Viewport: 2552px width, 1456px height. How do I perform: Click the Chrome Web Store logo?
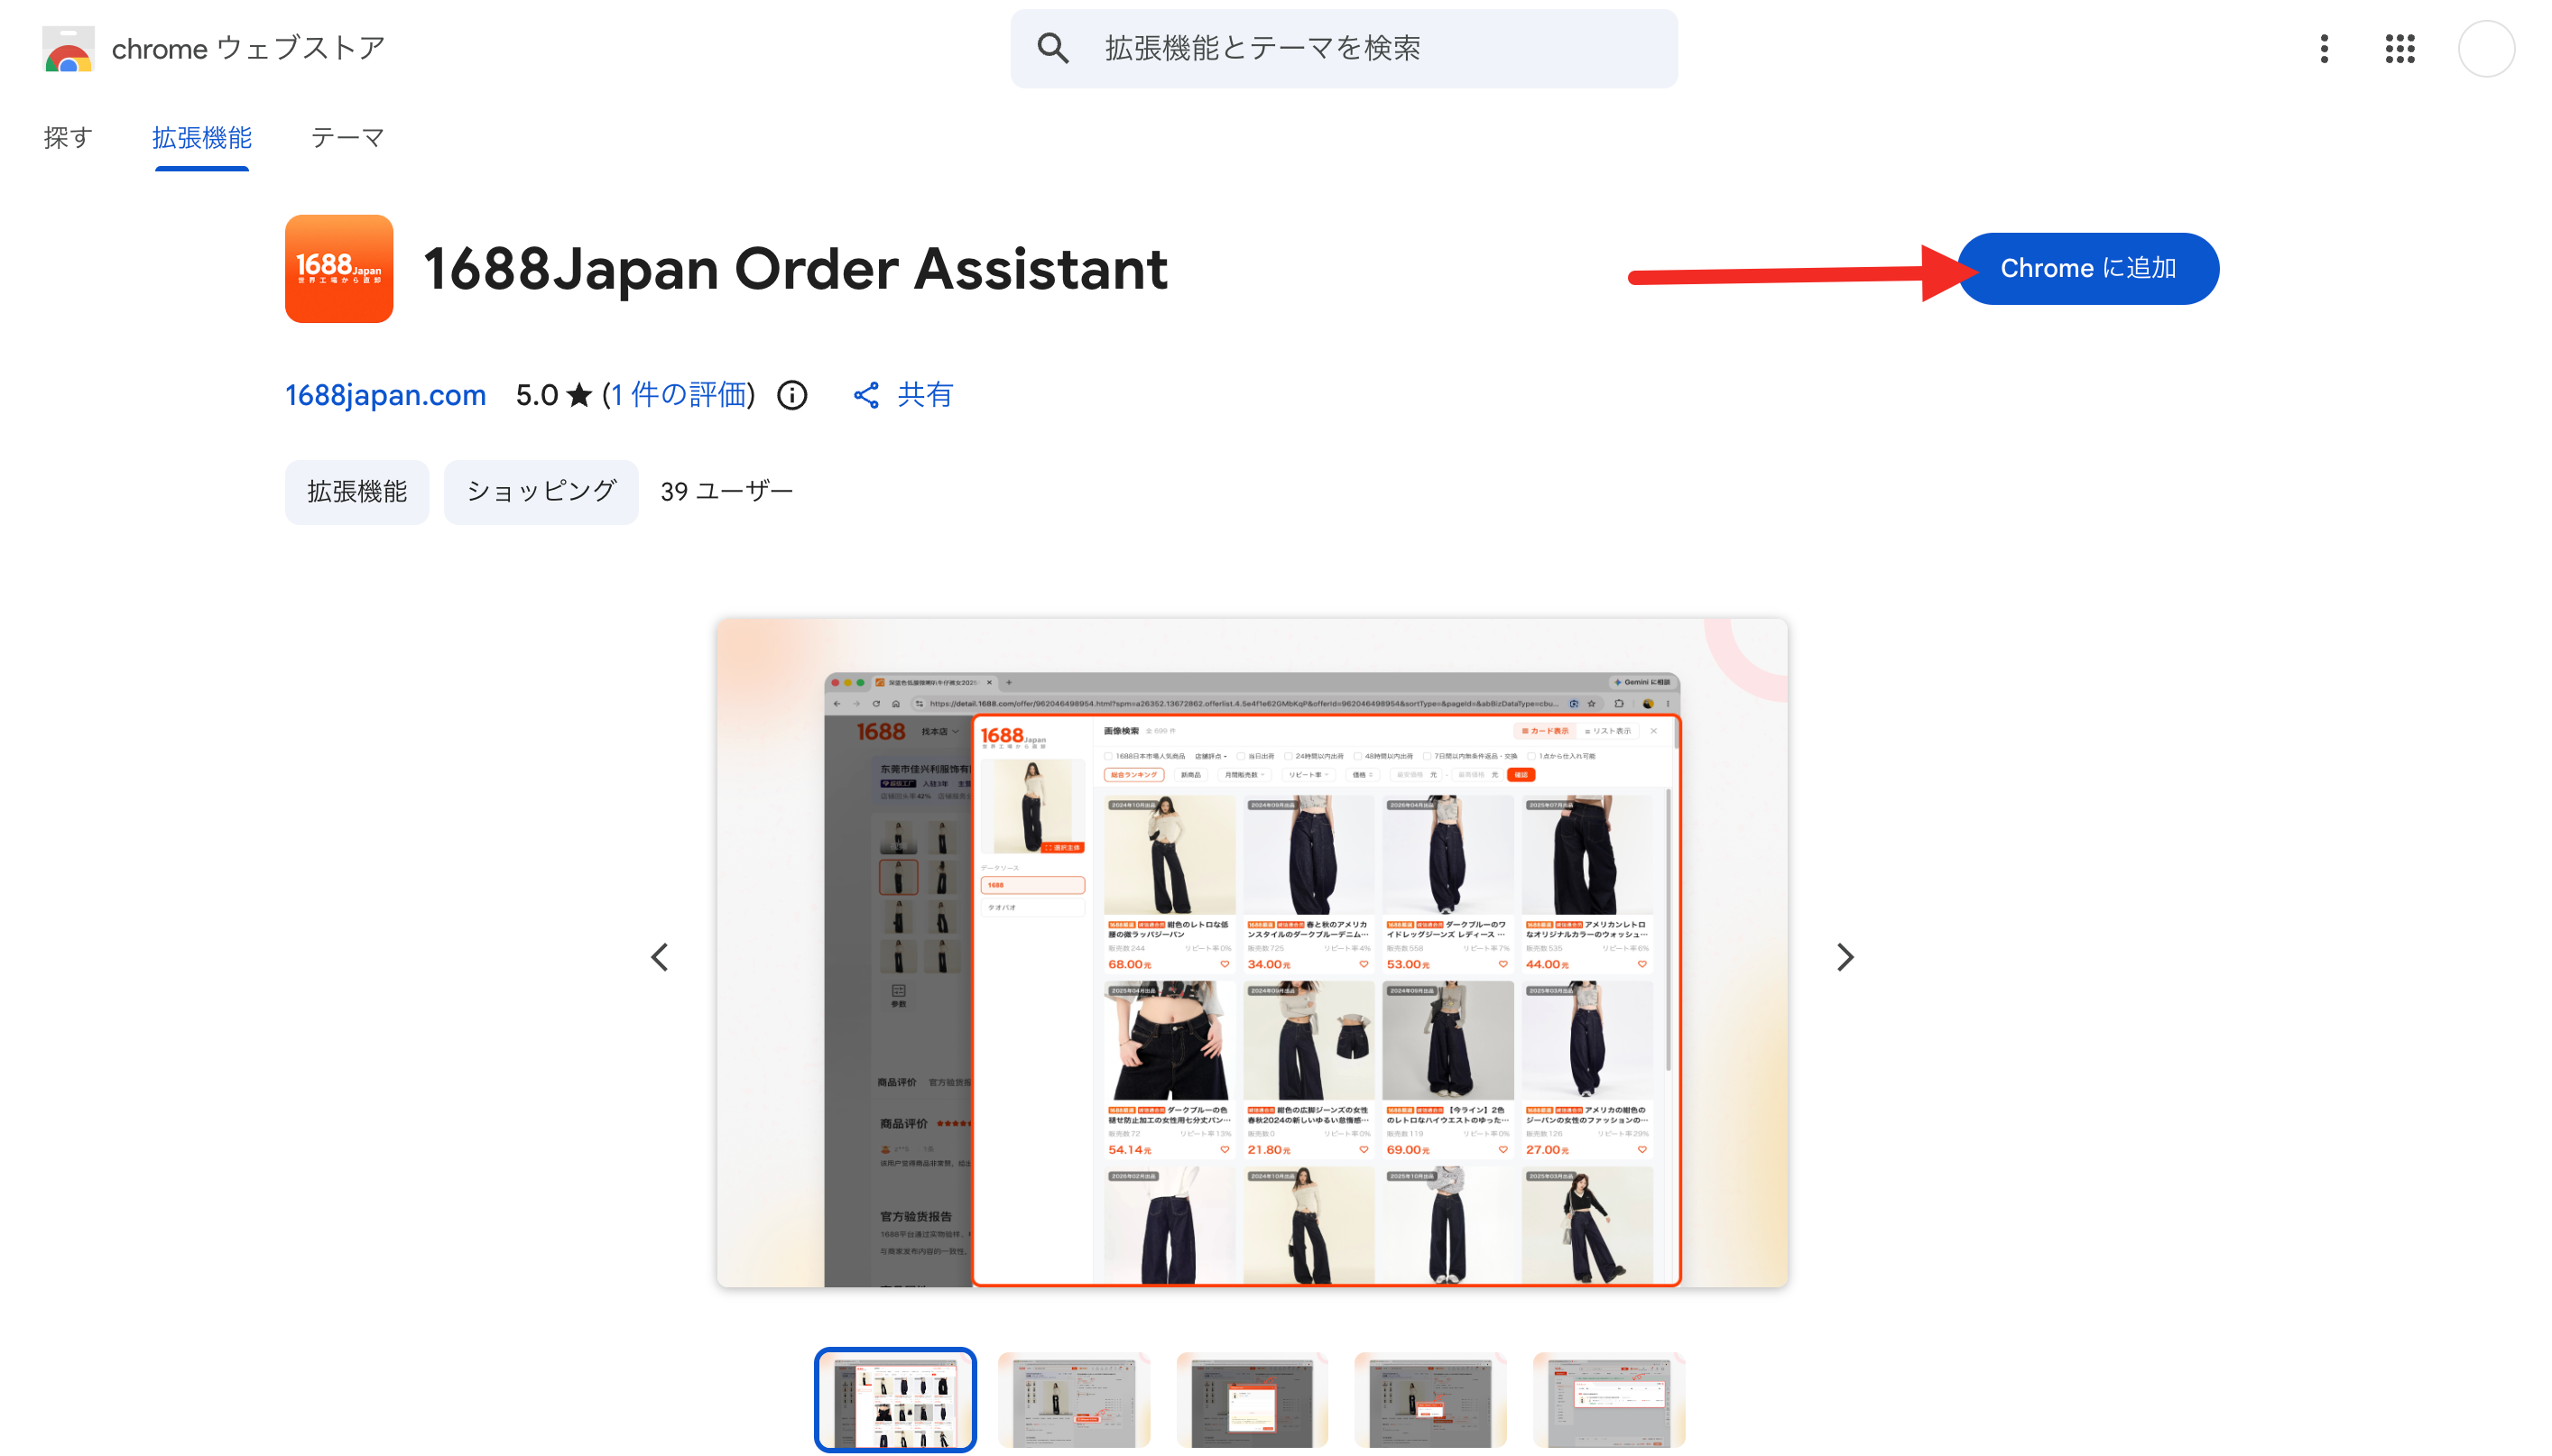(x=68, y=49)
